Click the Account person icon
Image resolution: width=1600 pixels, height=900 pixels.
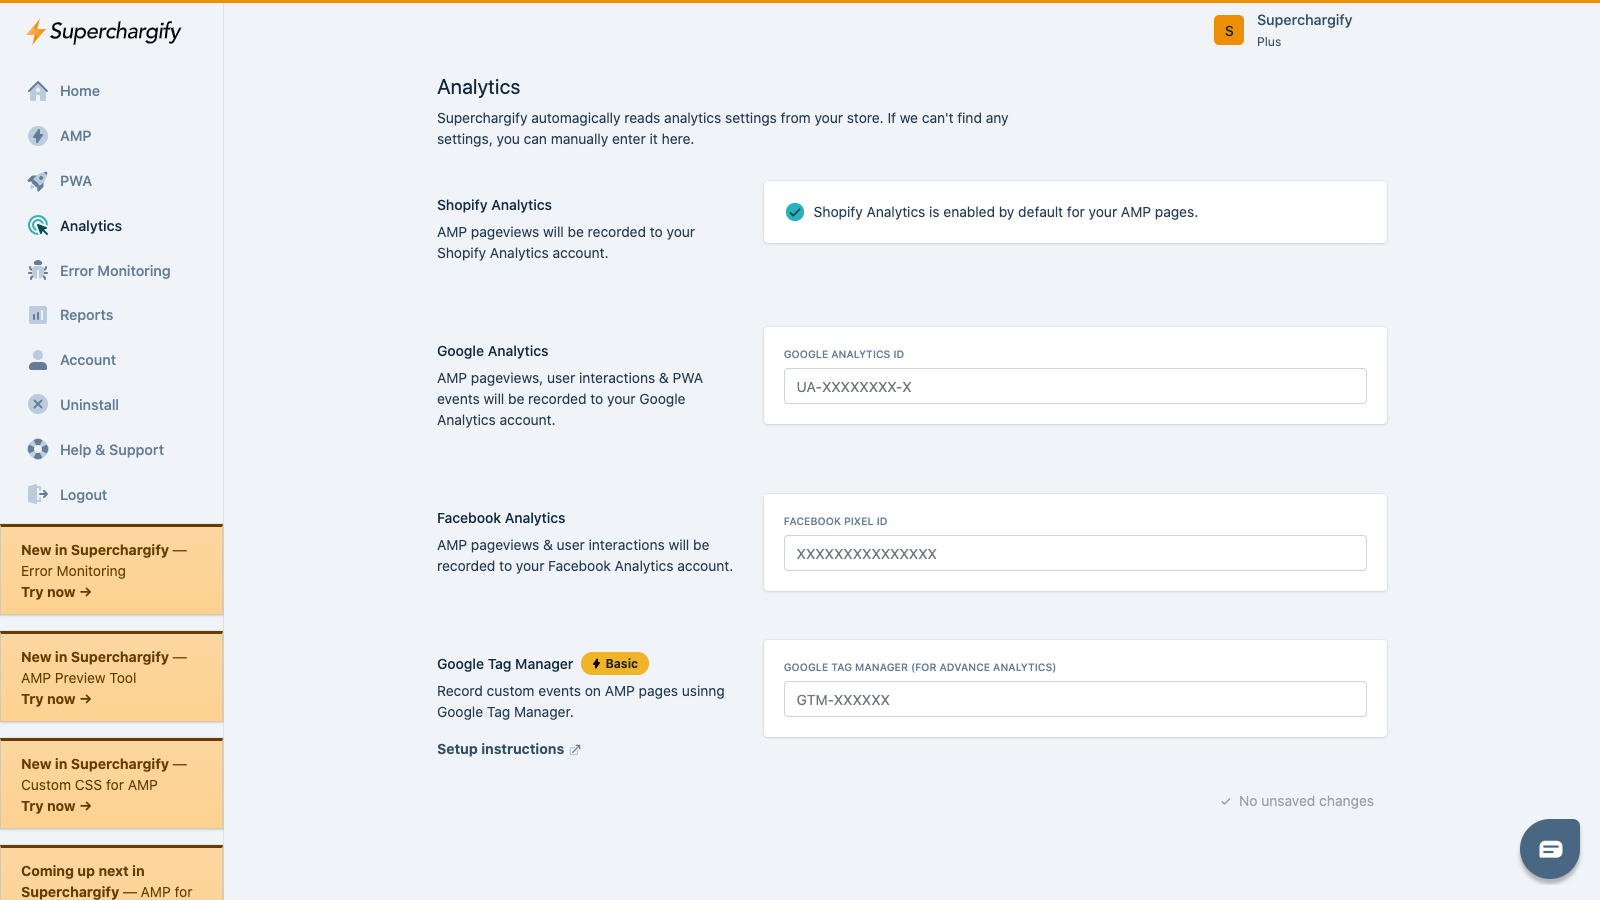tap(38, 360)
